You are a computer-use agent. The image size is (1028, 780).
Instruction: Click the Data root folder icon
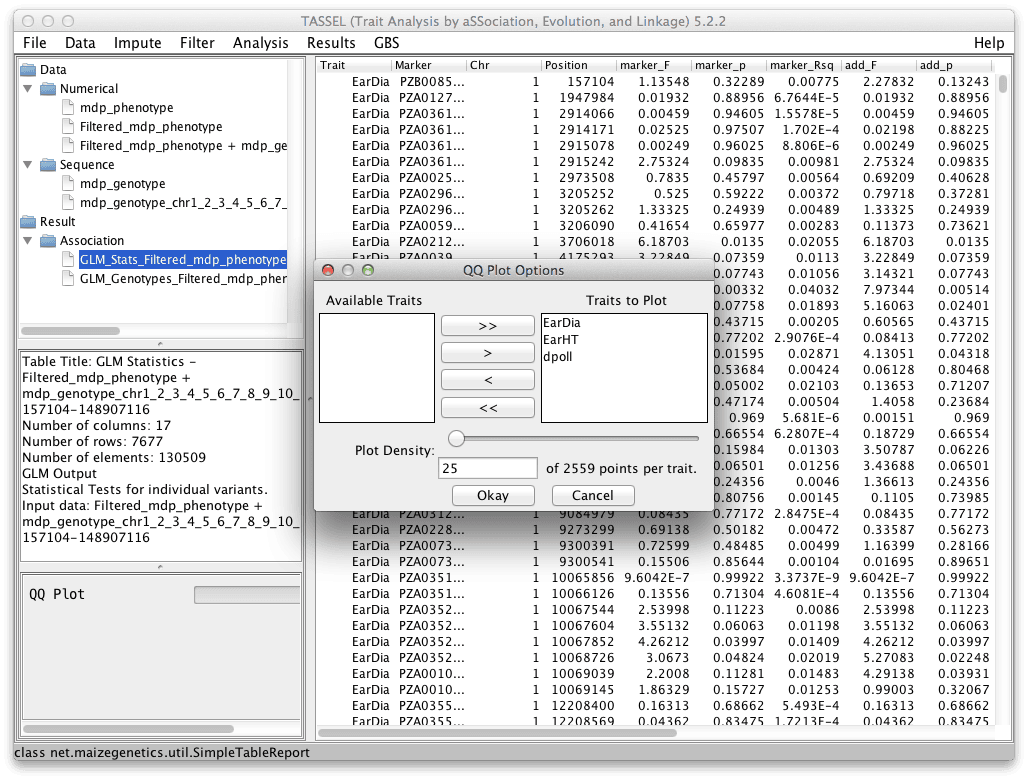(28, 69)
